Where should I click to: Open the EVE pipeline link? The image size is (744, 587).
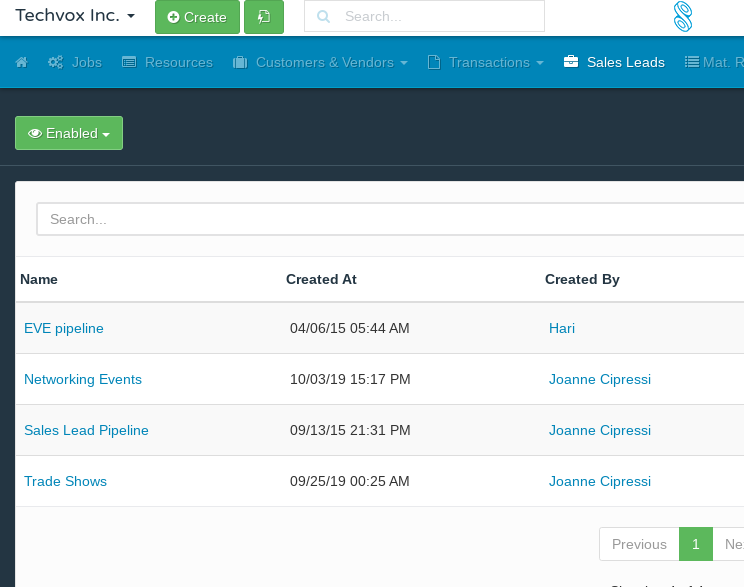64,328
